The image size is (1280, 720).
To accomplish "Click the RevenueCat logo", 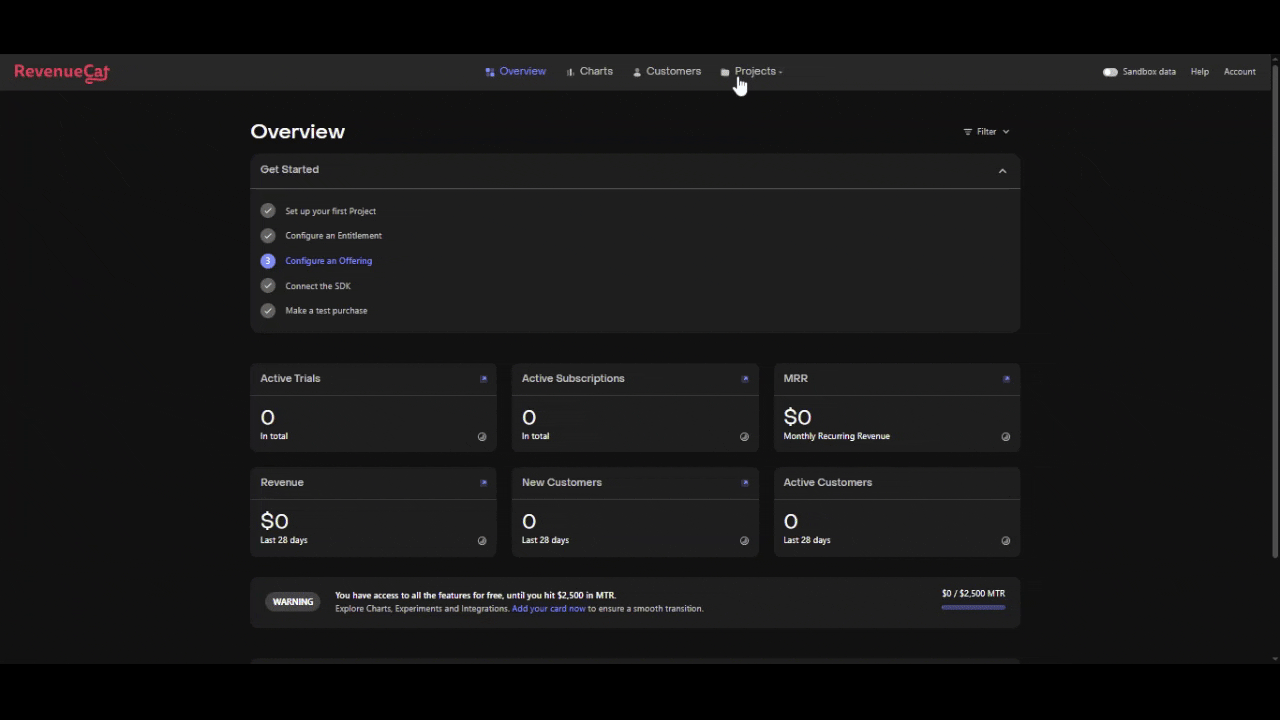I will pyautogui.click(x=62, y=72).
